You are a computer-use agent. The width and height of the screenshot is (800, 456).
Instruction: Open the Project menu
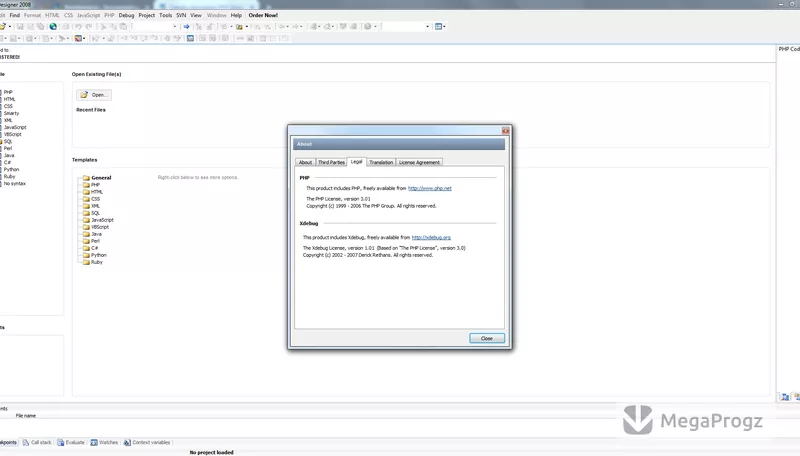pyautogui.click(x=146, y=15)
